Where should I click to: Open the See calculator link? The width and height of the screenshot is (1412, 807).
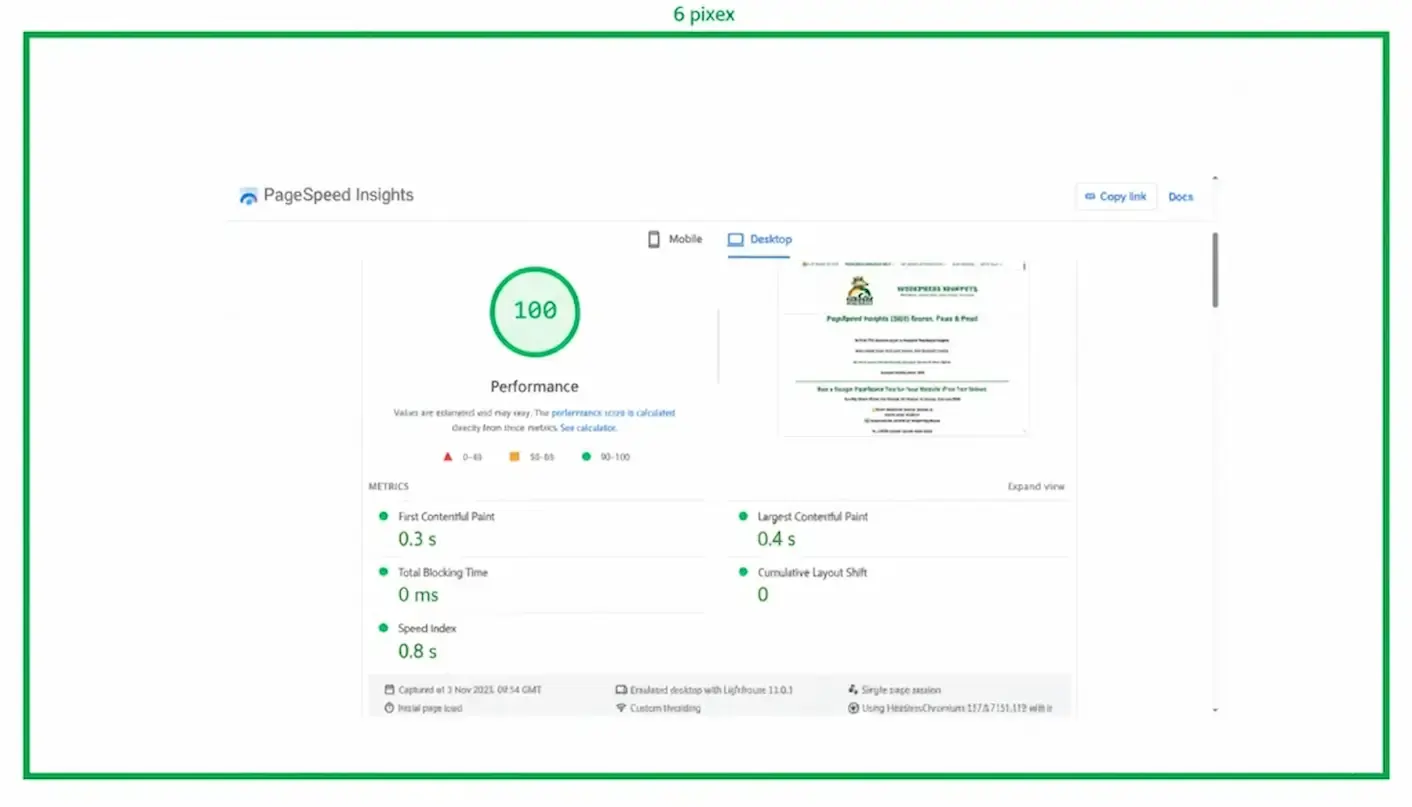click(x=588, y=428)
